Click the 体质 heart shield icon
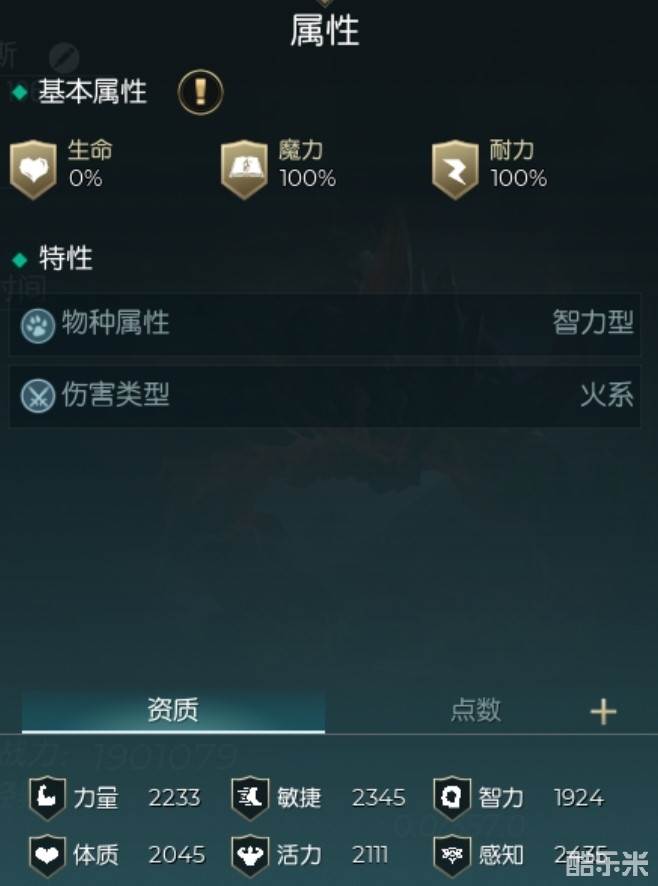The height and width of the screenshot is (886, 658). click(x=47, y=855)
